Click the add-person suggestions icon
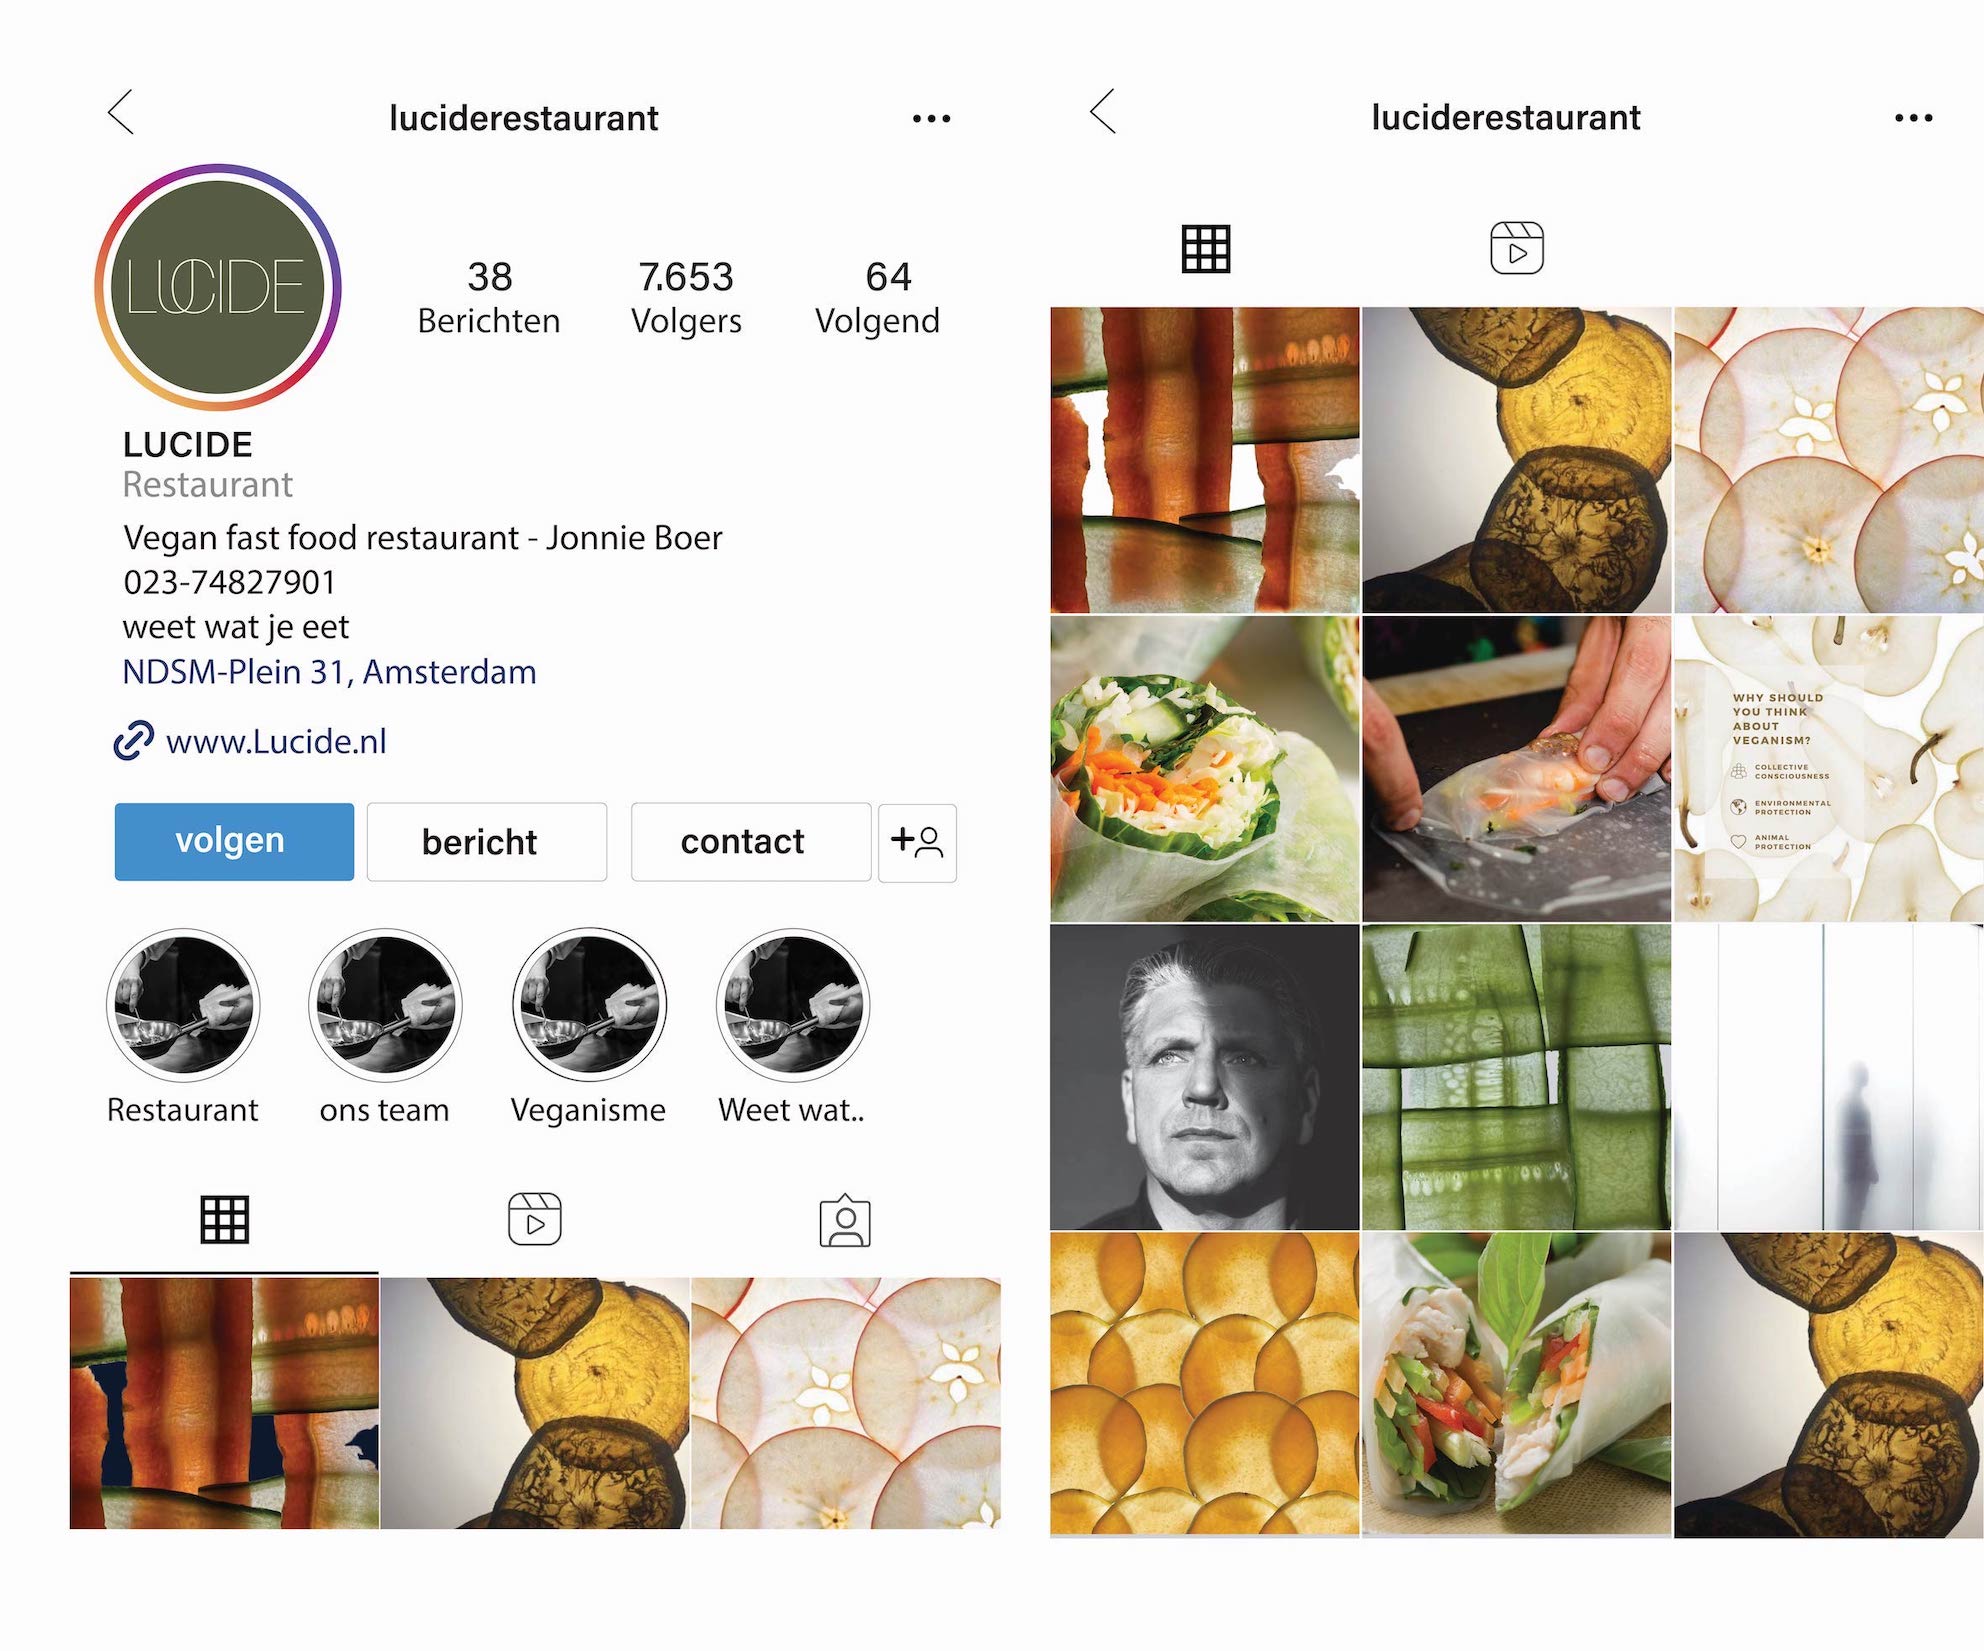 (x=917, y=842)
